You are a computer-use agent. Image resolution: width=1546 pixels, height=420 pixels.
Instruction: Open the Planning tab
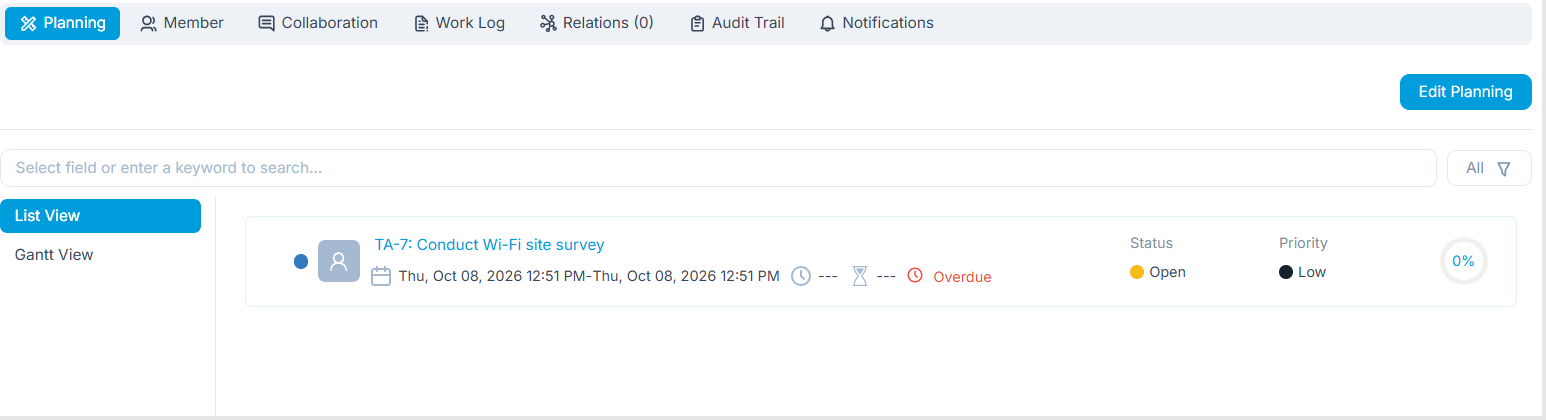coord(63,23)
